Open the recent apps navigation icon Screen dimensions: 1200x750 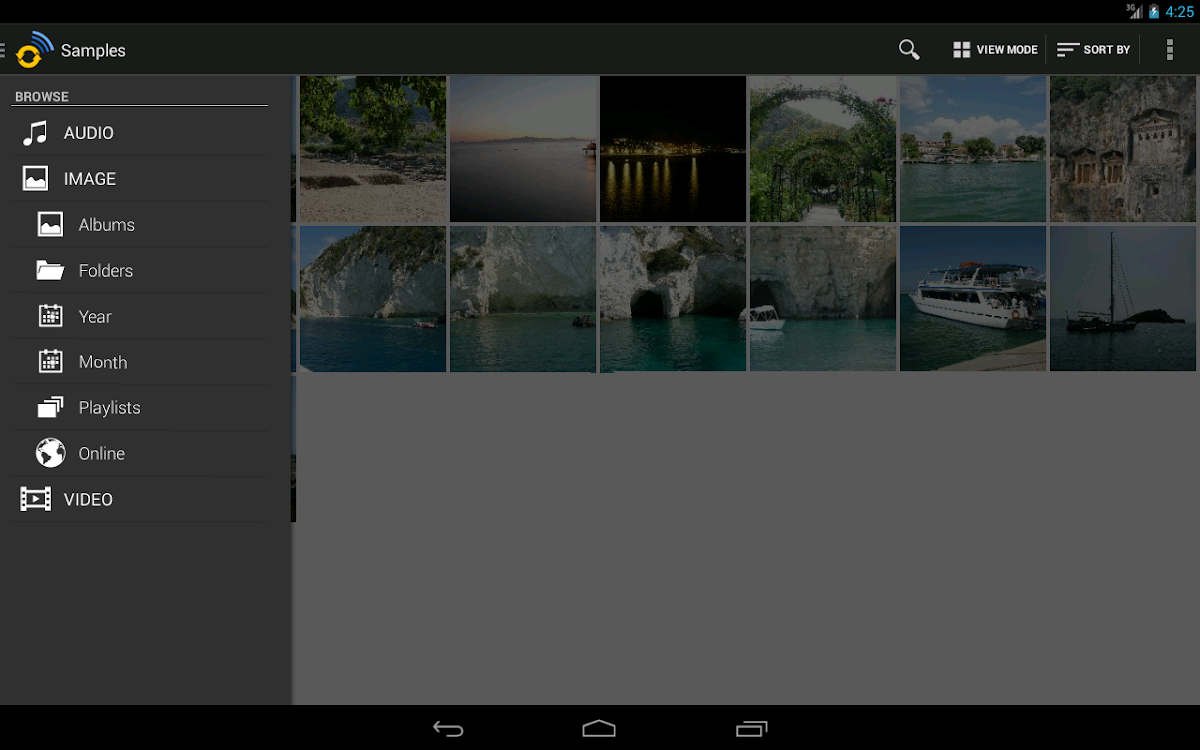[751, 728]
